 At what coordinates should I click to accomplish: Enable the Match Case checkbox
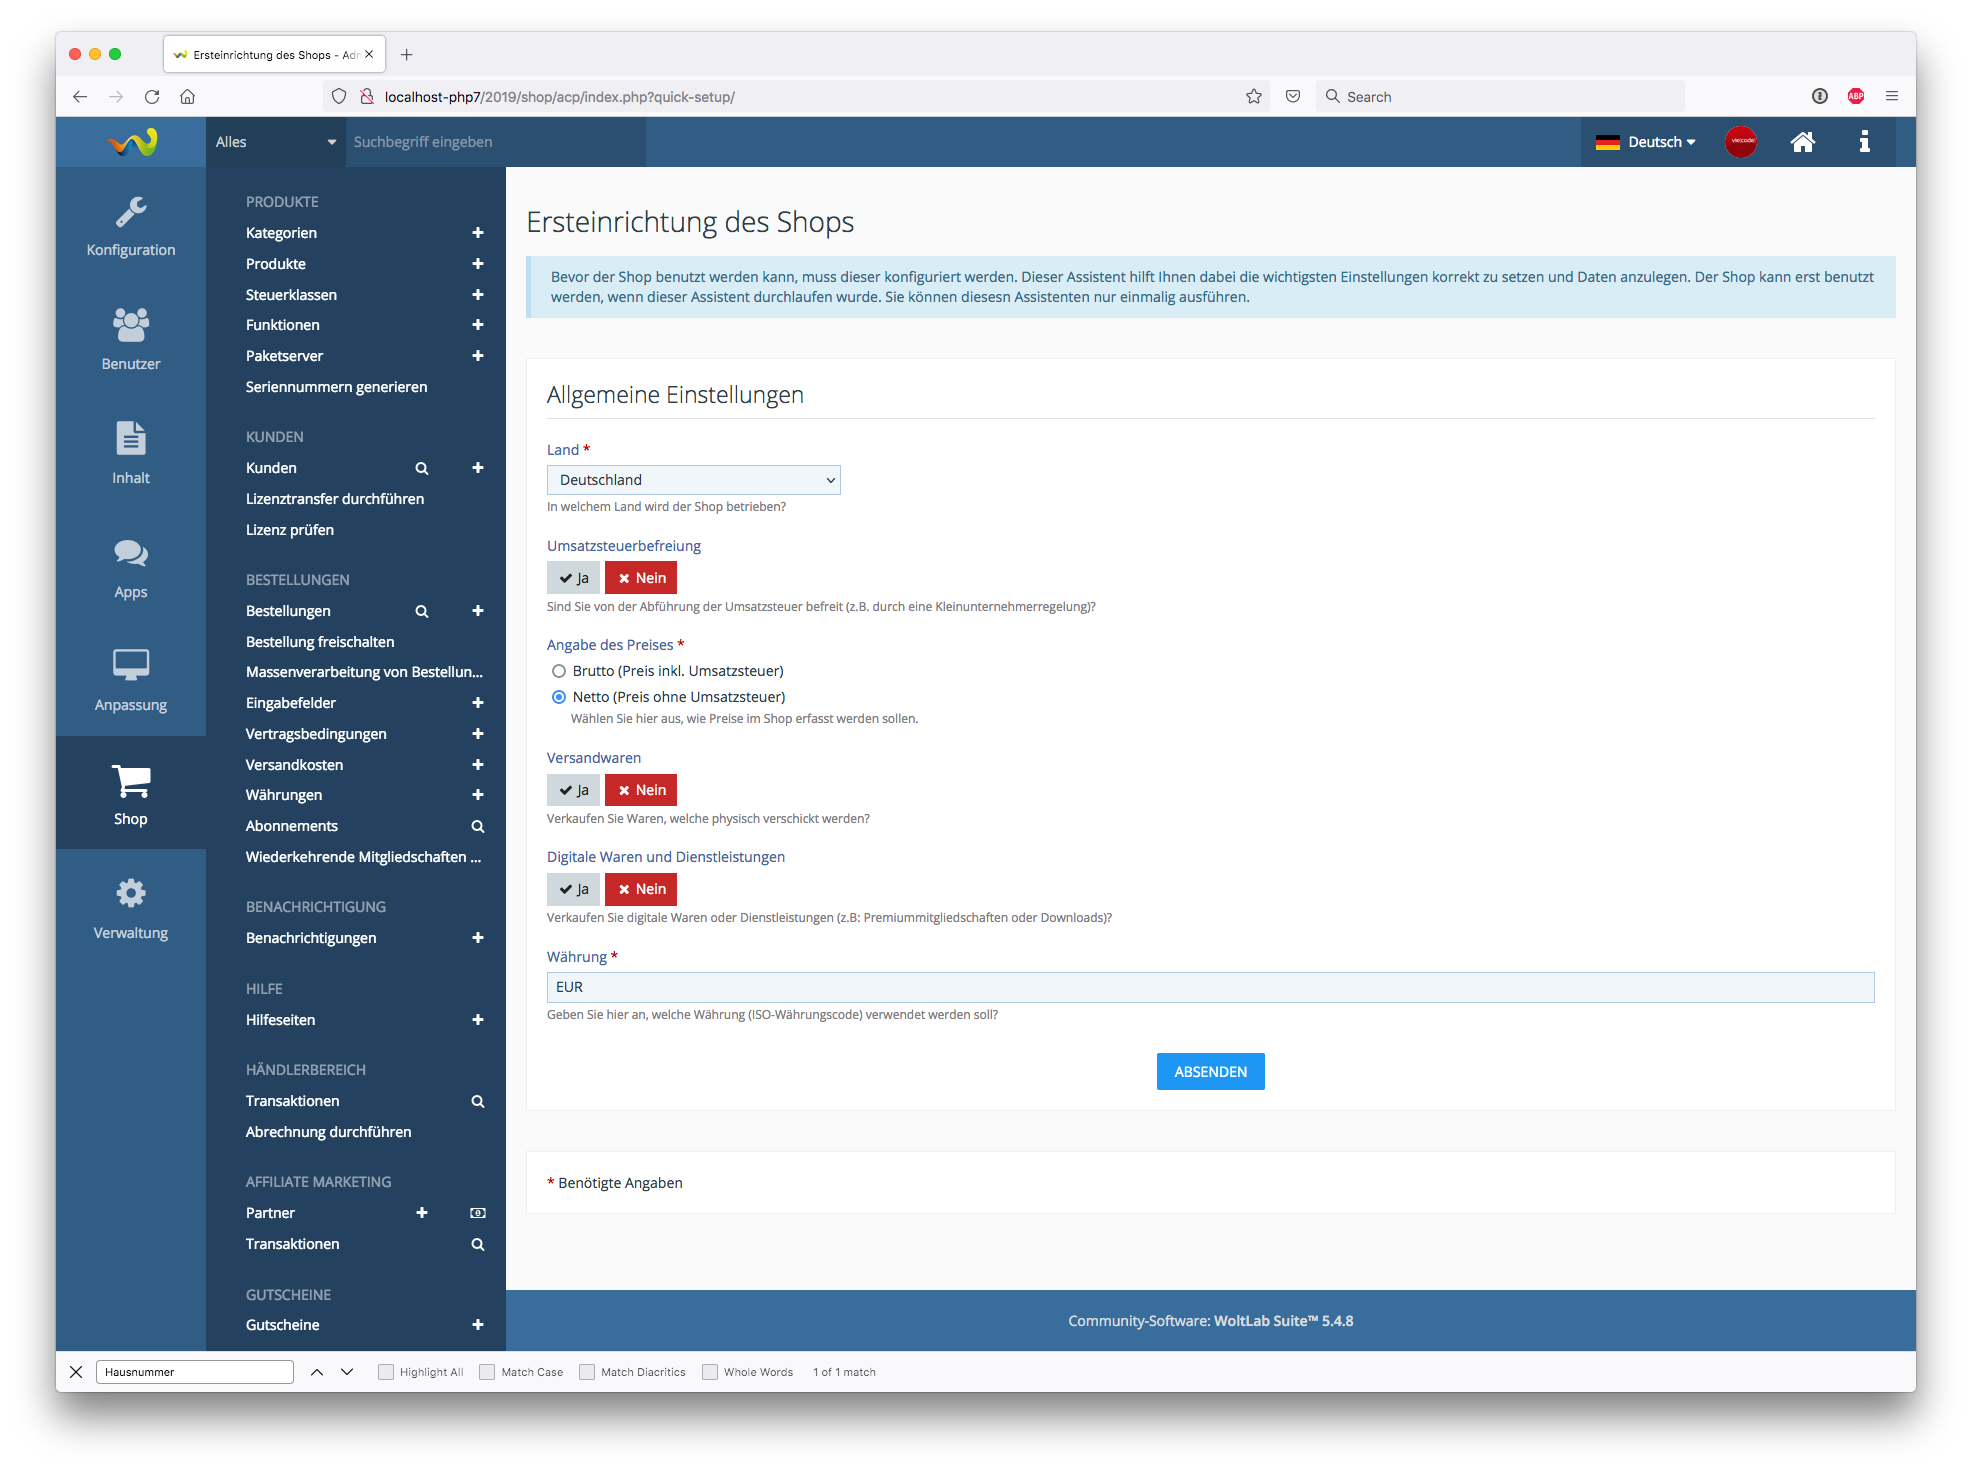click(488, 1372)
